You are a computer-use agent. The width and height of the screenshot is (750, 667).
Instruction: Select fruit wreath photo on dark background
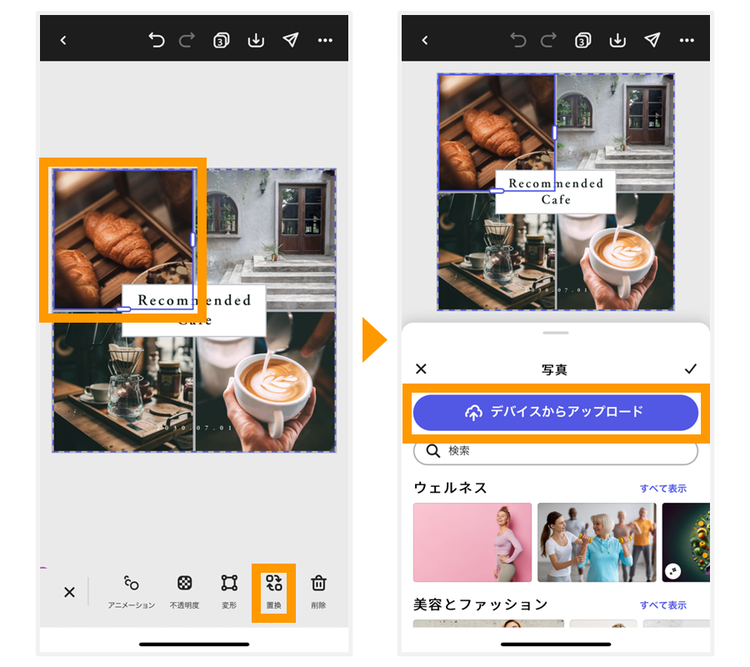click(686, 543)
